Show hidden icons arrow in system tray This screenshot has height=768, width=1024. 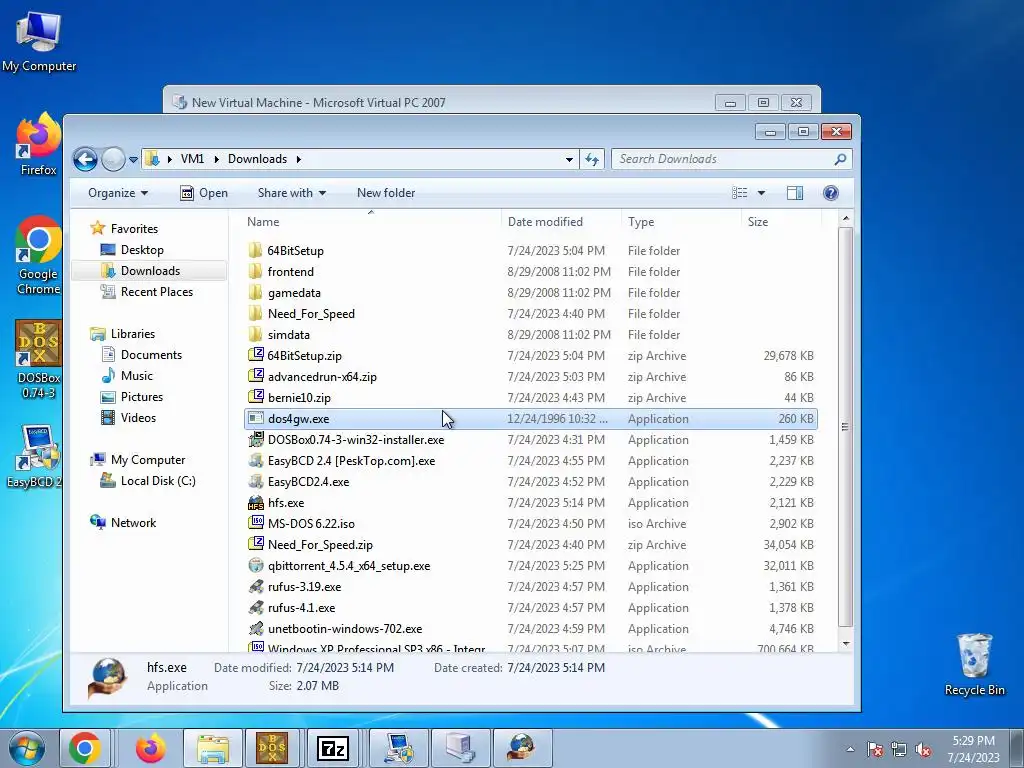[850, 749]
